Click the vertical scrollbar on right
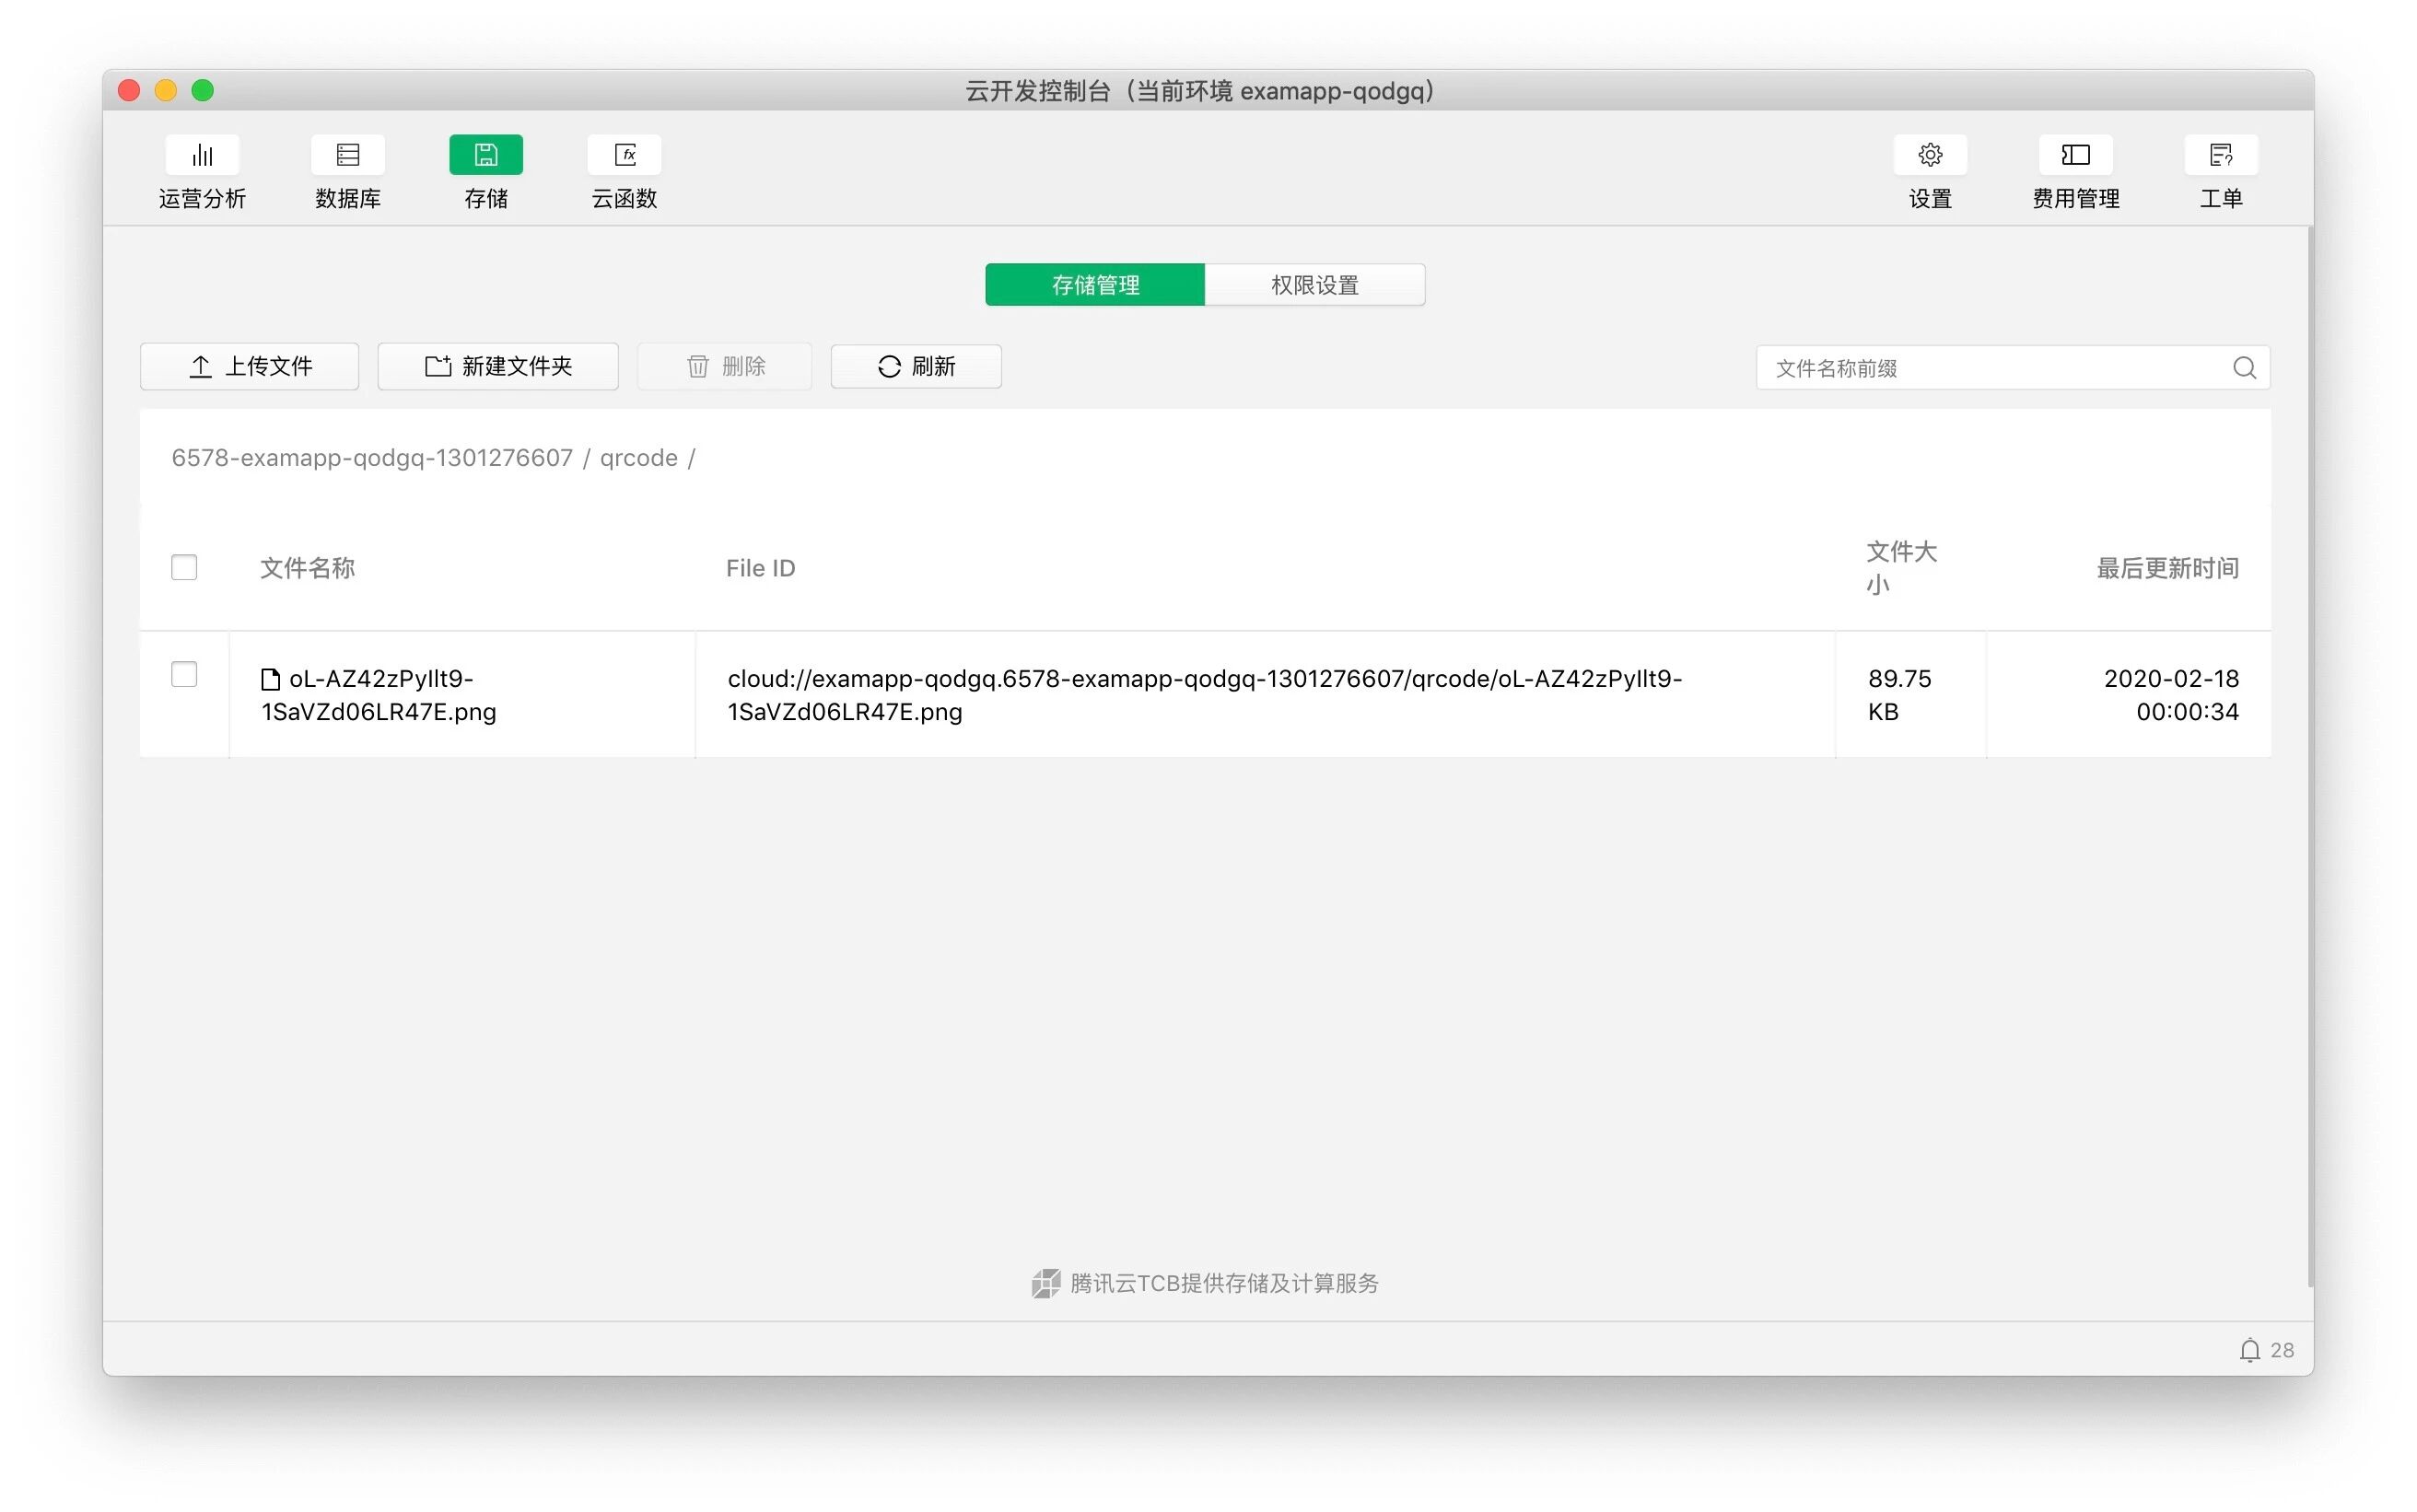 [x=2309, y=757]
